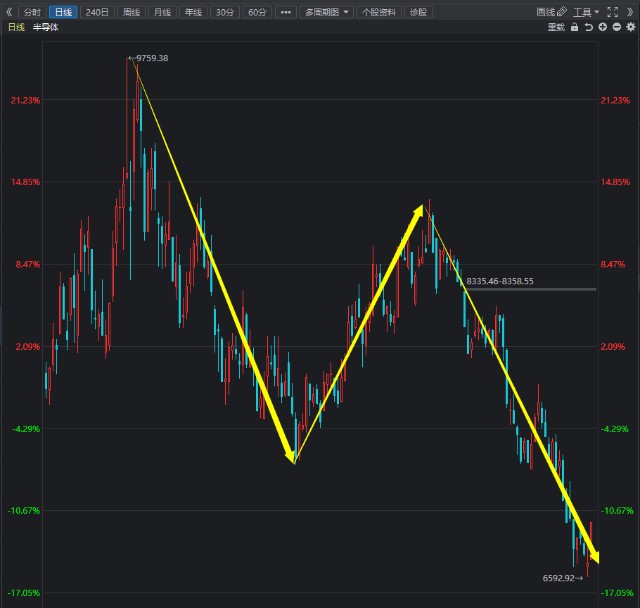
Task: Click the chart lock icon
Action: pos(574,27)
